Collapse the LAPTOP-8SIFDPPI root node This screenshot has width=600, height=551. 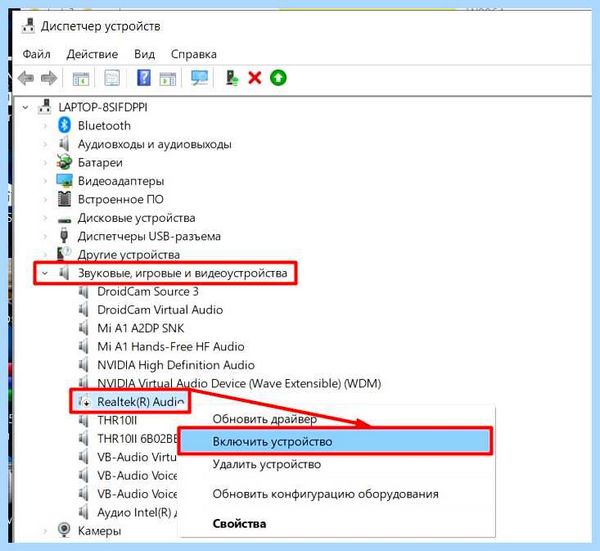tap(25, 108)
